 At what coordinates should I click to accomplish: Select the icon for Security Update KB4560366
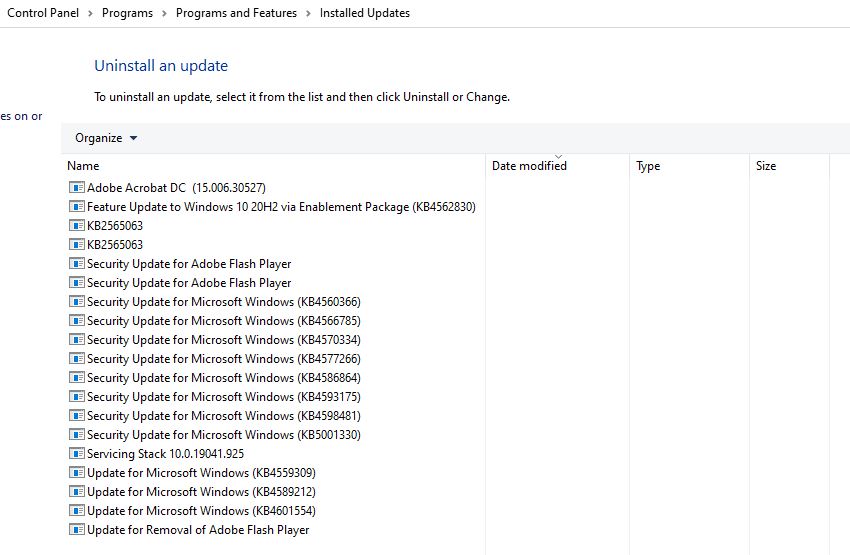(77, 301)
